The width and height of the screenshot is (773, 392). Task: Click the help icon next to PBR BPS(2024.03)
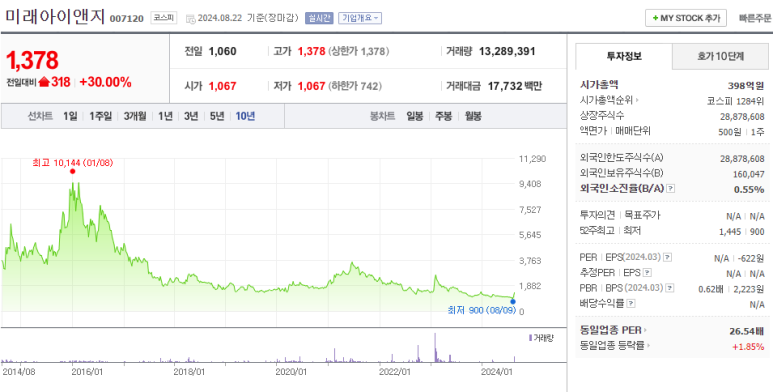[670, 288]
